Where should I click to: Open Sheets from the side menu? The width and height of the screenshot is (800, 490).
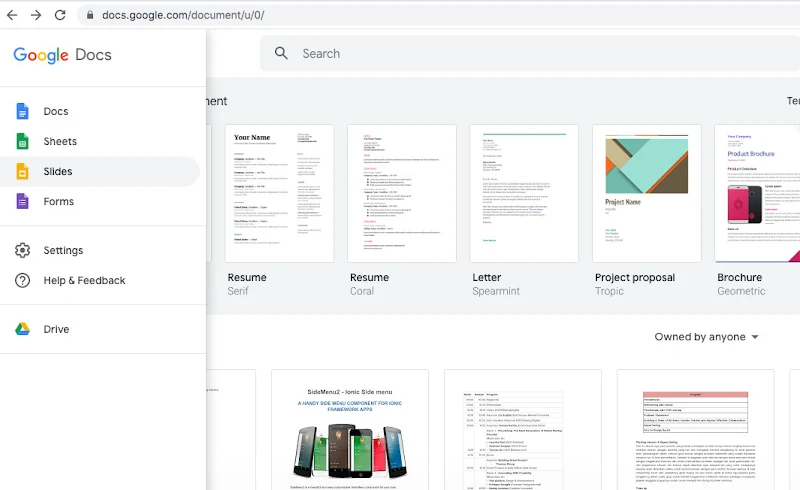pyautogui.click(x=99, y=141)
